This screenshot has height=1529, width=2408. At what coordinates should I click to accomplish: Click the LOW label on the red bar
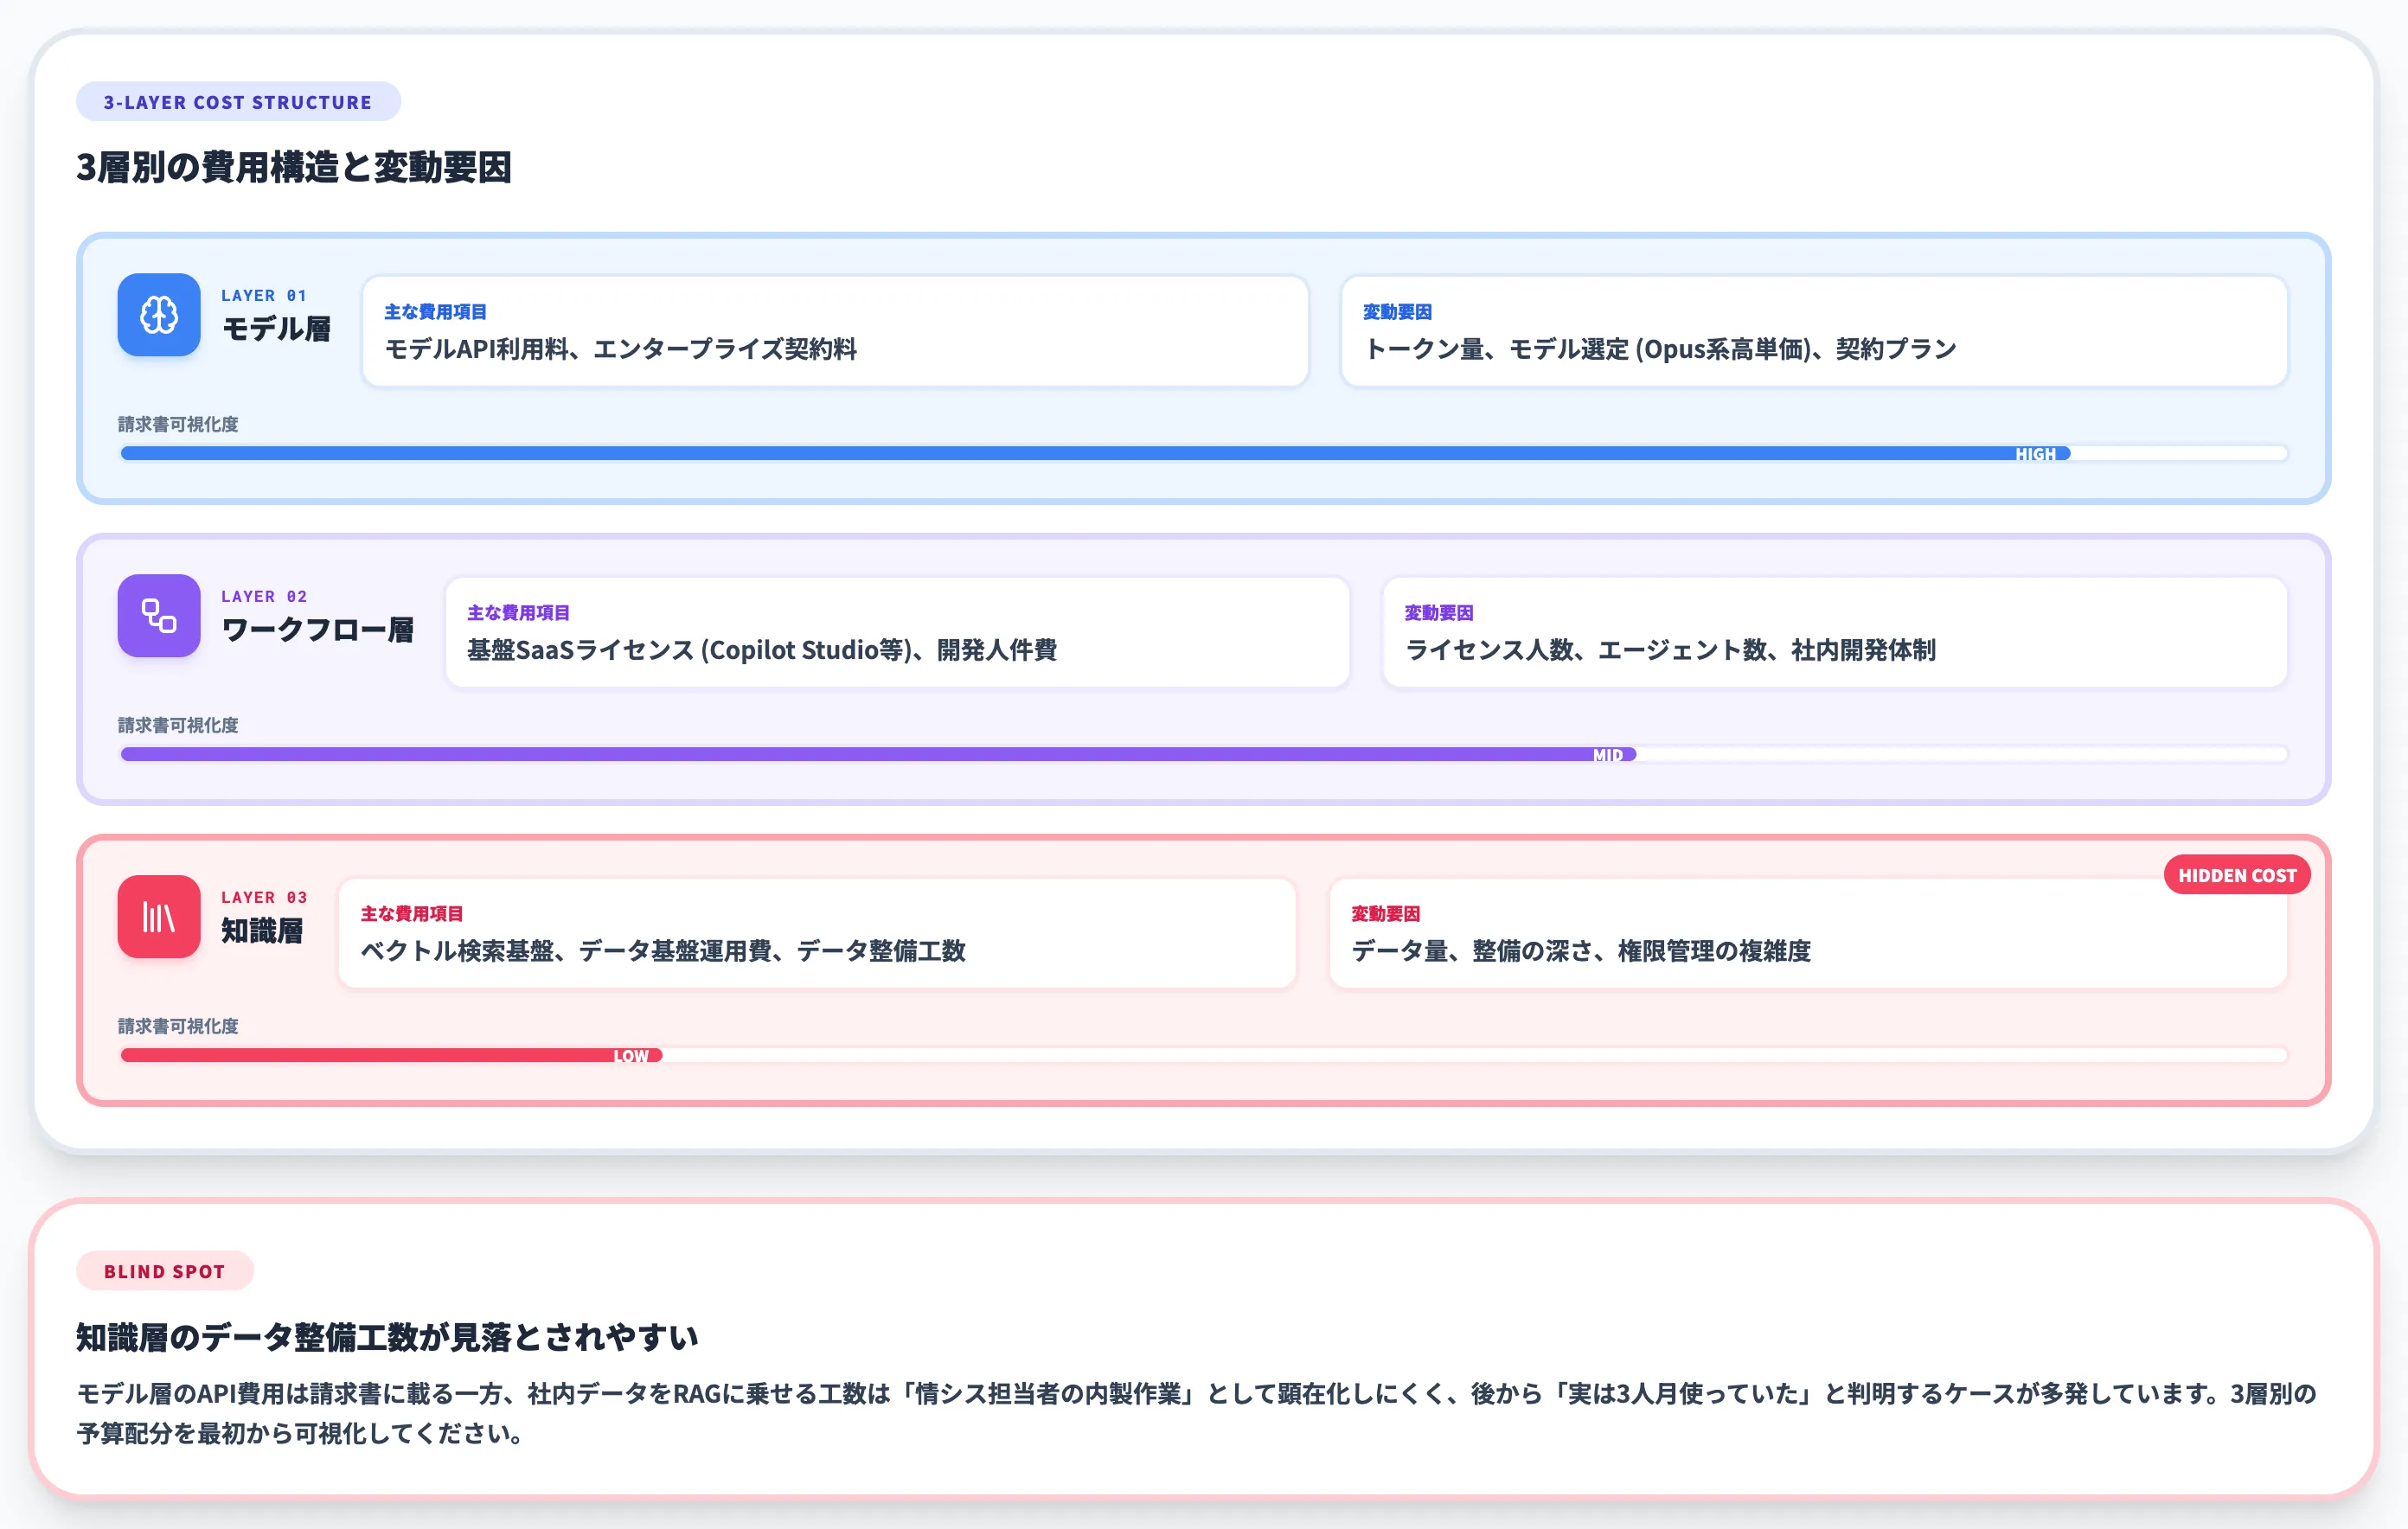point(631,1056)
